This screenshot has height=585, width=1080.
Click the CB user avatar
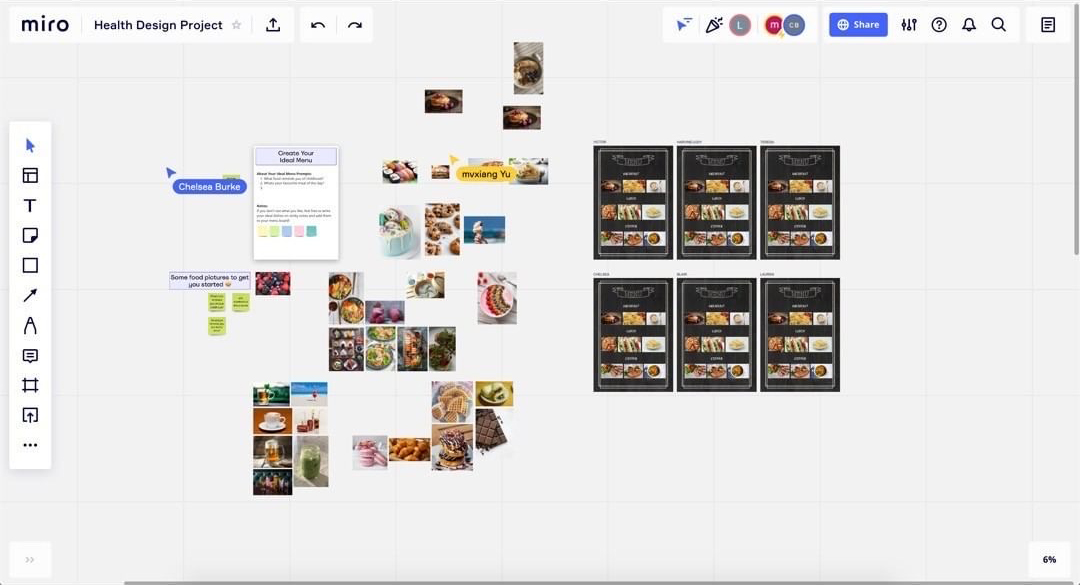click(794, 25)
